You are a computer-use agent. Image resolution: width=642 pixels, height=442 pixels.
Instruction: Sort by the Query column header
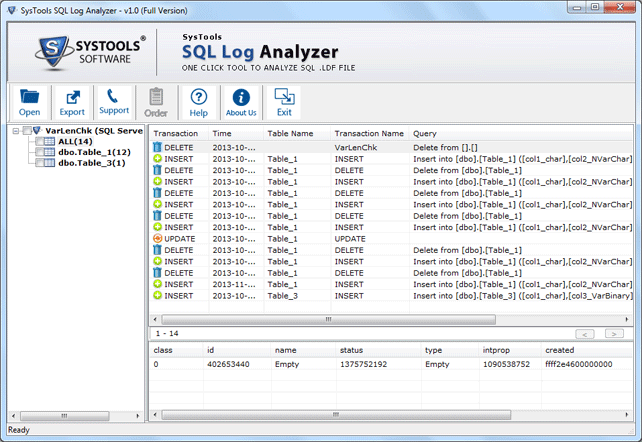pyautogui.click(x=521, y=133)
